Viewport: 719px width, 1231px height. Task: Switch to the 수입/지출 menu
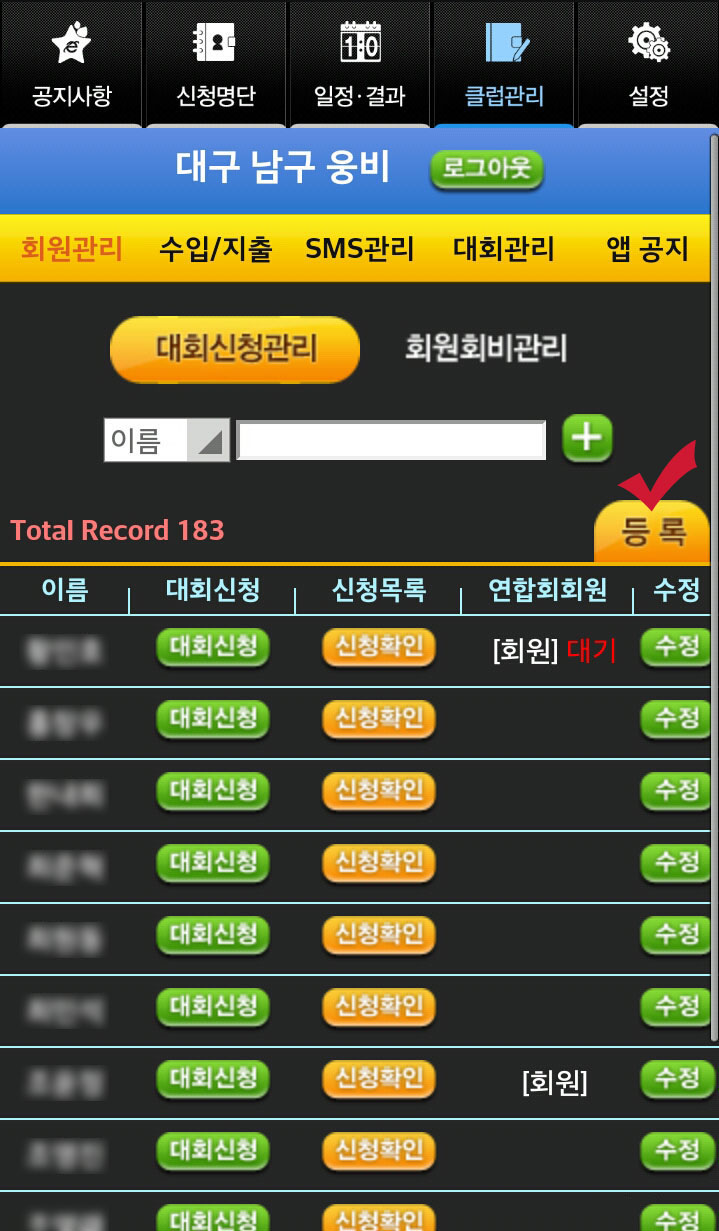tap(215, 248)
